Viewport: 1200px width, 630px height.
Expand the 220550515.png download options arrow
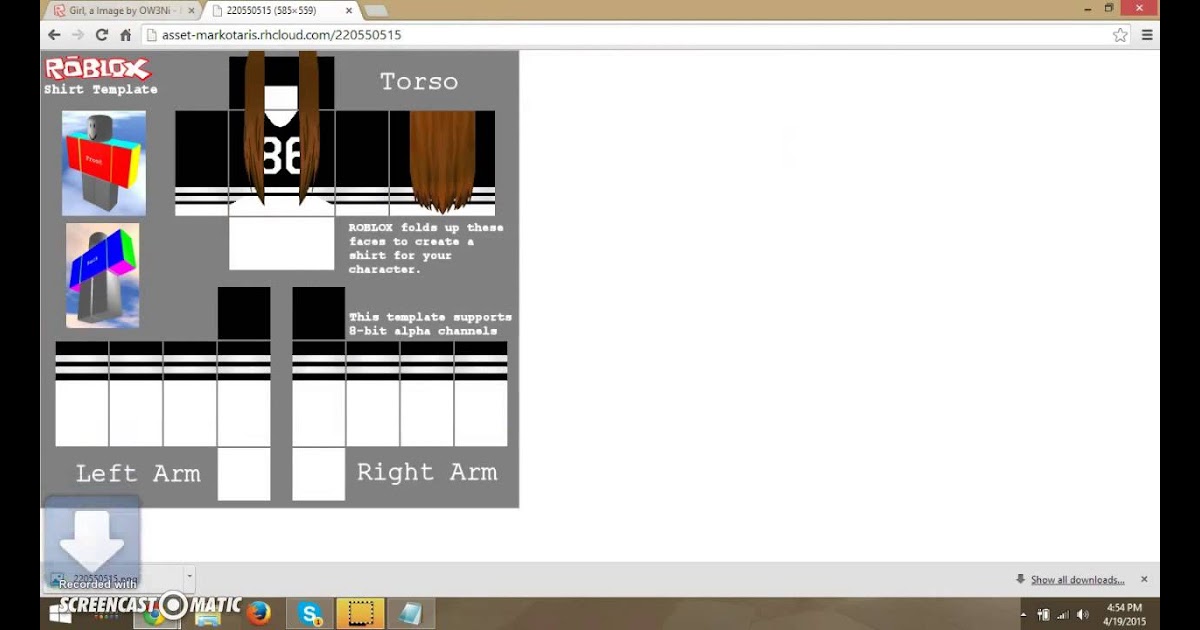click(x=189, y=578)
